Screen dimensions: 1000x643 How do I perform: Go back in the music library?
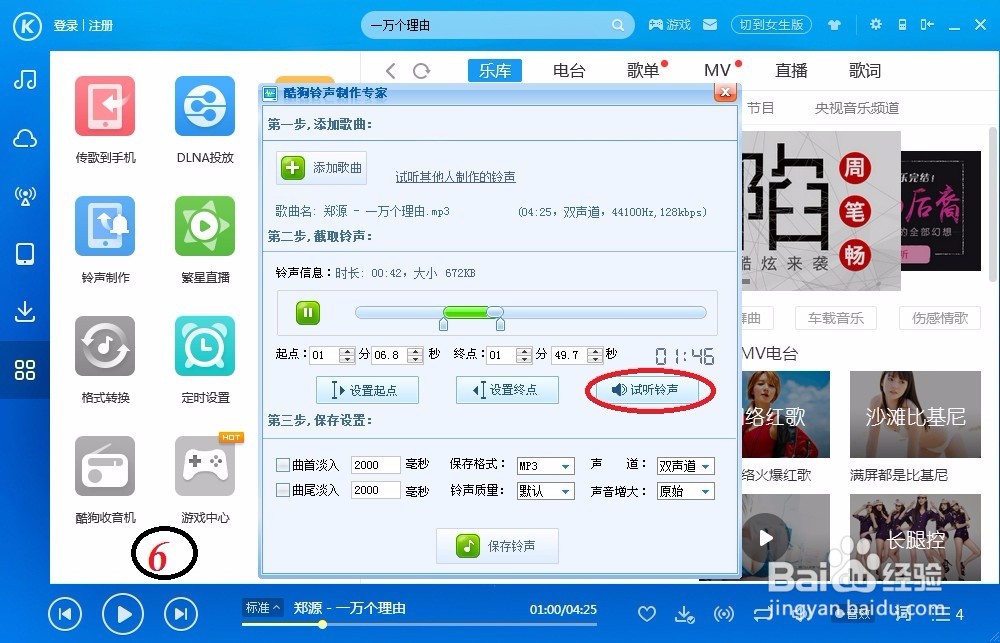point(391,71)
